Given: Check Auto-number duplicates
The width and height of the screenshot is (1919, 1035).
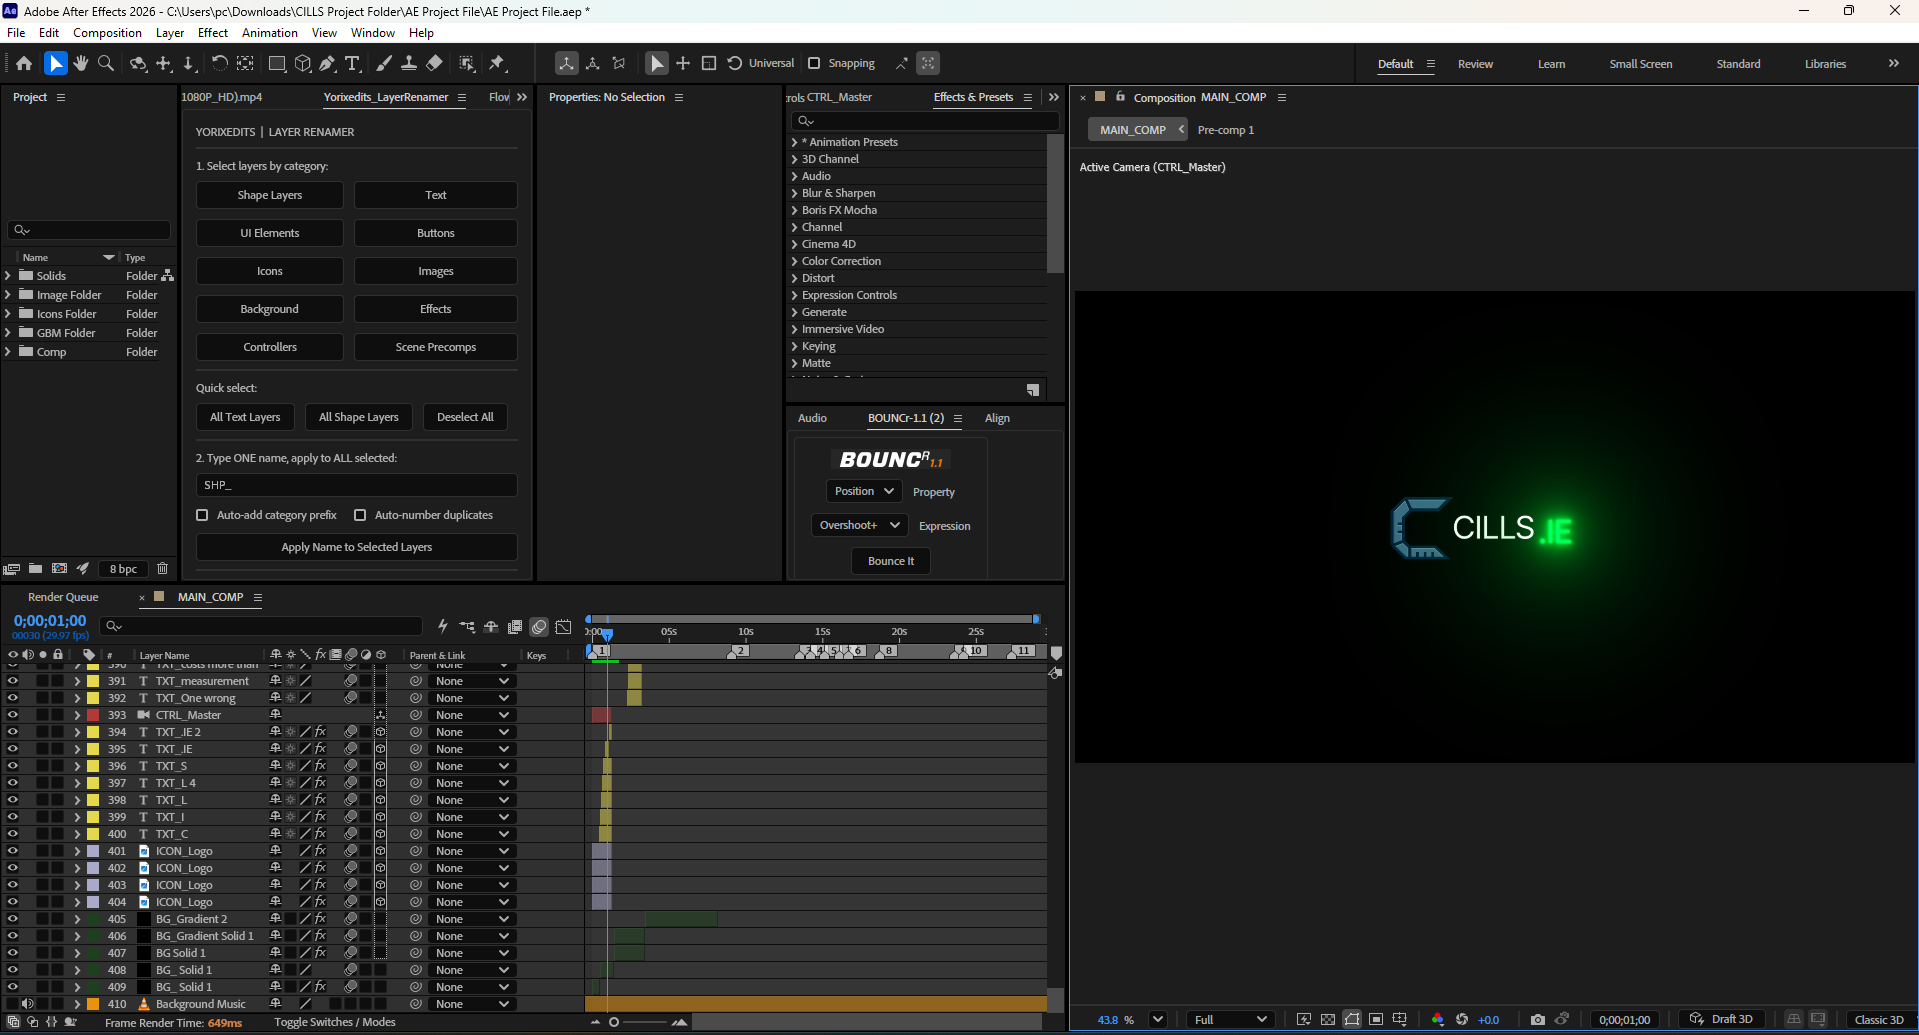Looking at the screenshot, I should [360, 515].
